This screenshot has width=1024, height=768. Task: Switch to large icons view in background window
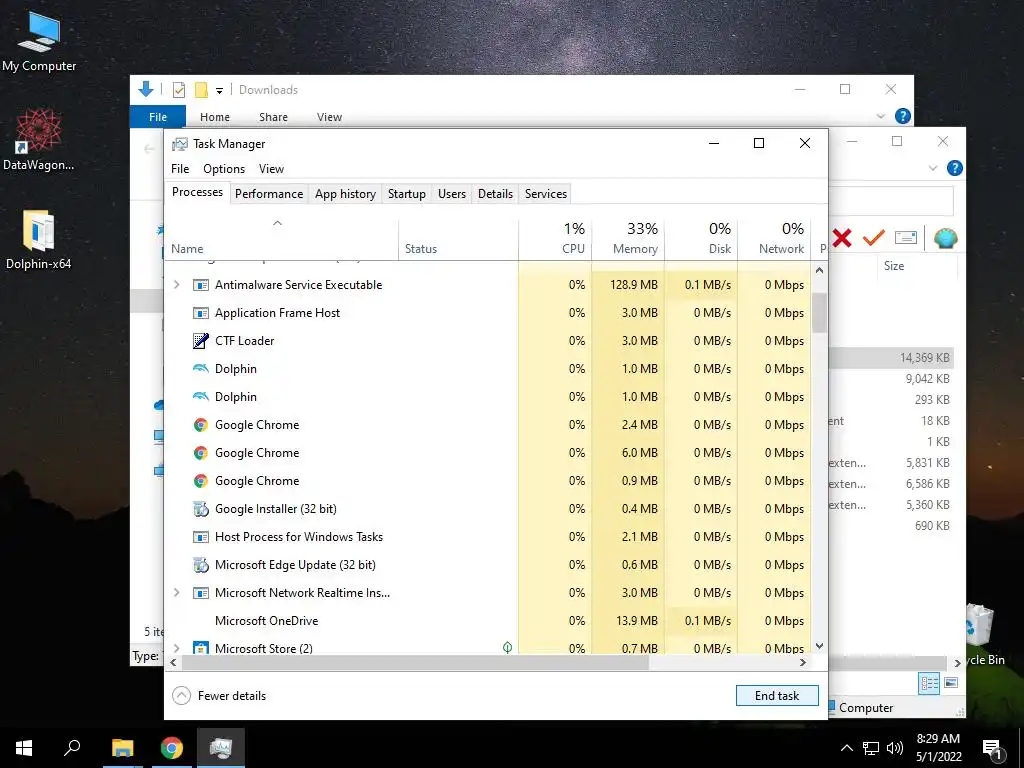pos(951,683)
